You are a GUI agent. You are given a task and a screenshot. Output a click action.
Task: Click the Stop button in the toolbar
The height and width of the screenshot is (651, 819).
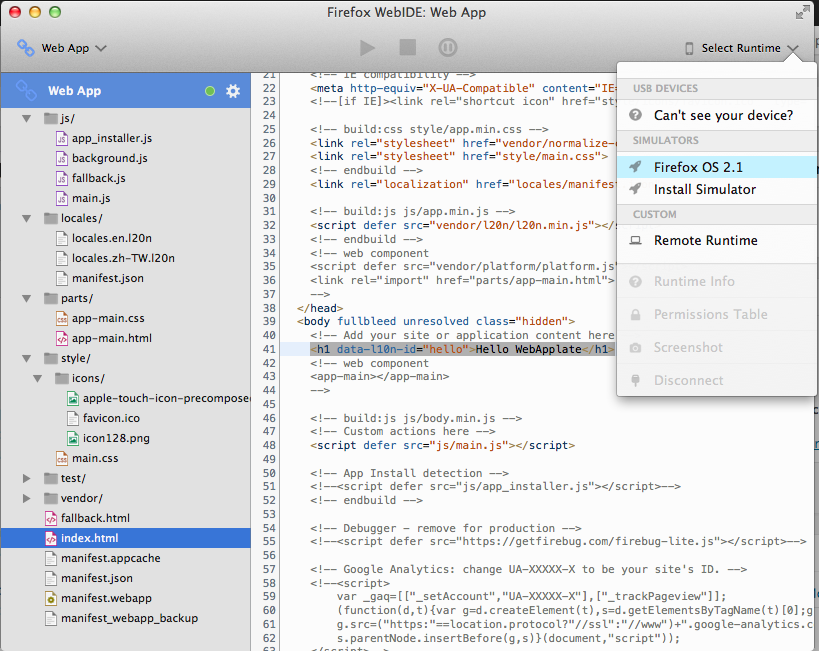(407, 48)
